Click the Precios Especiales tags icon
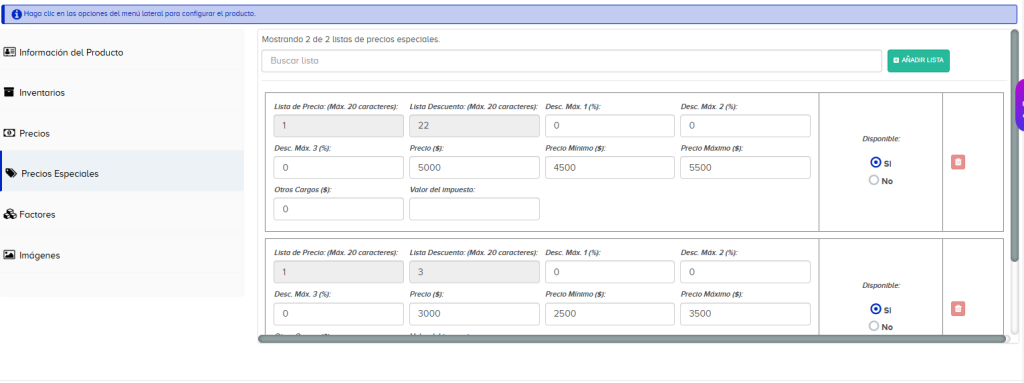The width and height of the screenshot is (1024, 383). click(x=11, y=174)
